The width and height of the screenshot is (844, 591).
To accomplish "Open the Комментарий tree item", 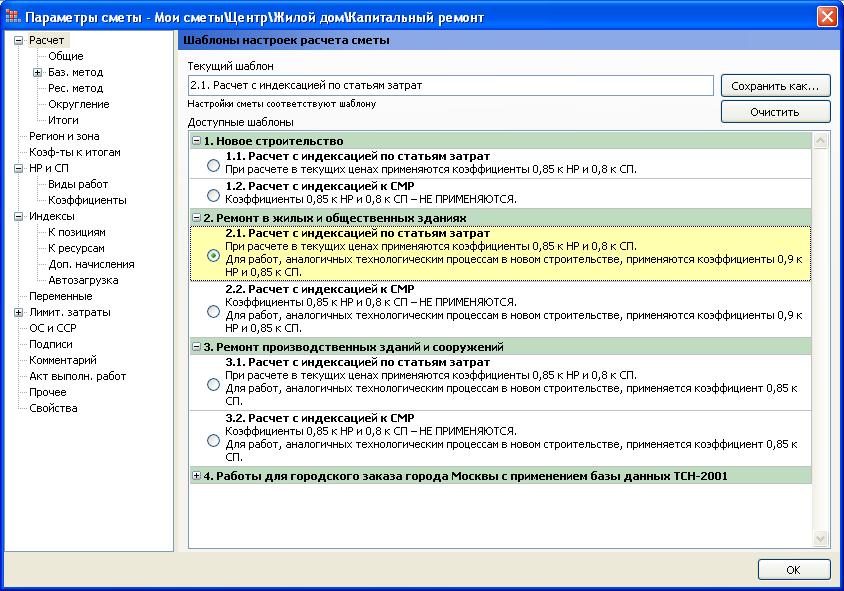I will [x=62, y=360].
